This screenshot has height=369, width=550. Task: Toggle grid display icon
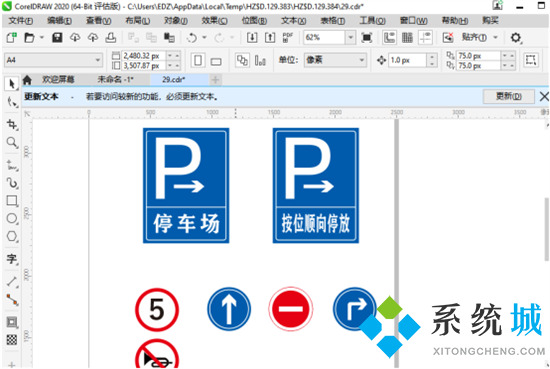(407, 37)
